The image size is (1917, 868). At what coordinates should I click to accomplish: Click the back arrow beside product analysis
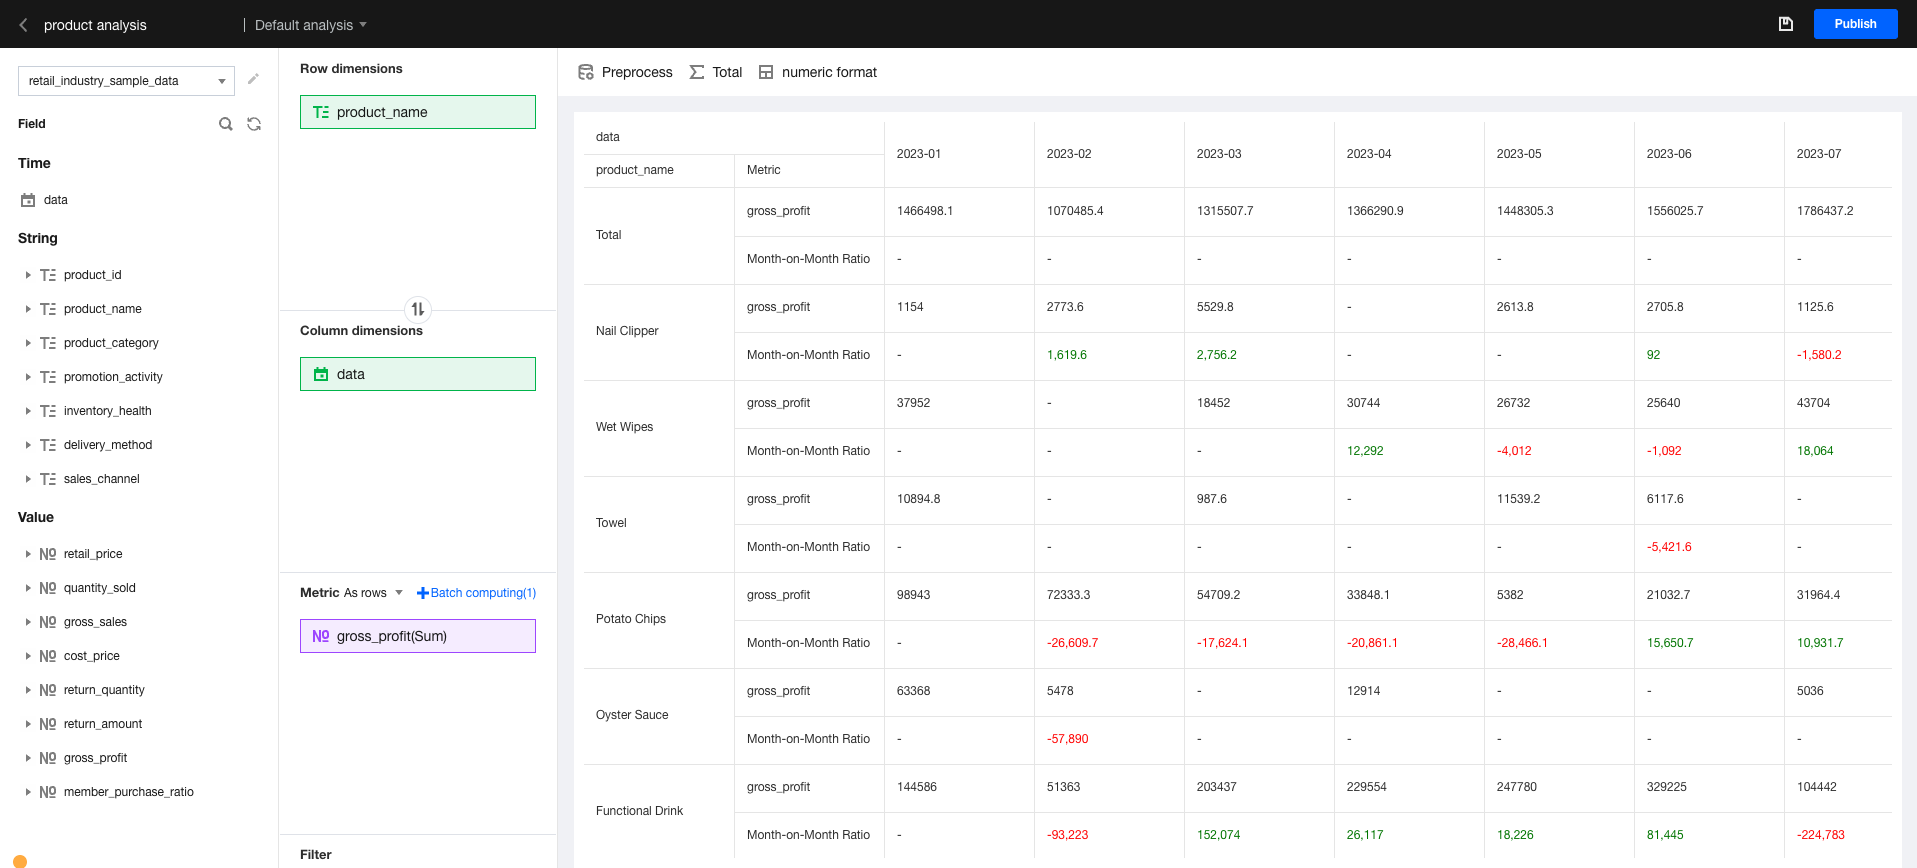tap(23, 25)
